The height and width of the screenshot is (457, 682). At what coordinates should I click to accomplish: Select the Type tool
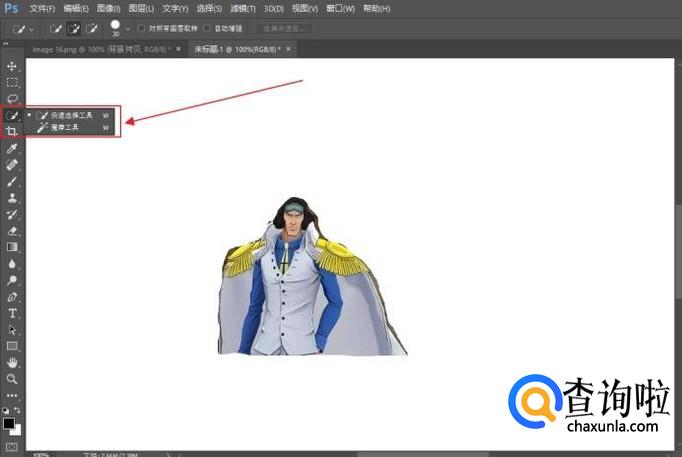pyautogui.click(x=12, y=314)
